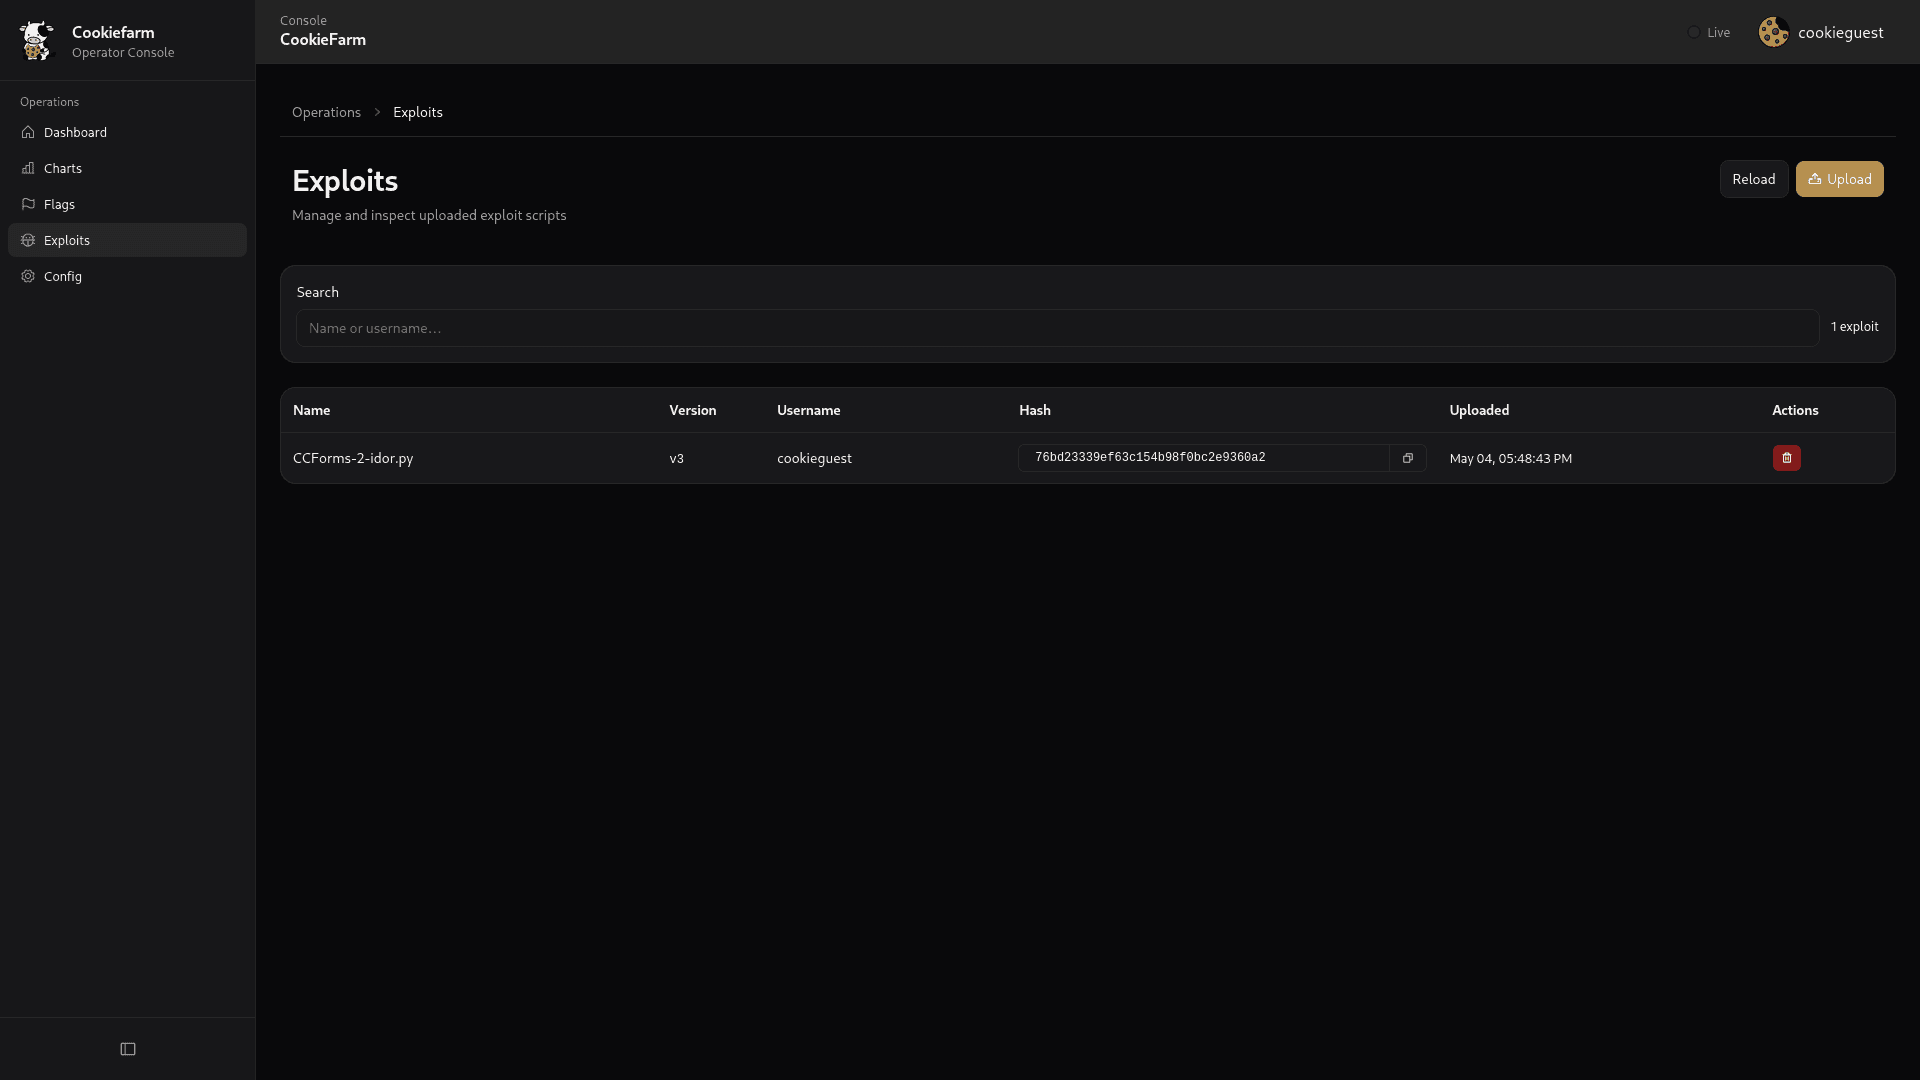Click the Cookiefarm cow logo

click(36, 40)
